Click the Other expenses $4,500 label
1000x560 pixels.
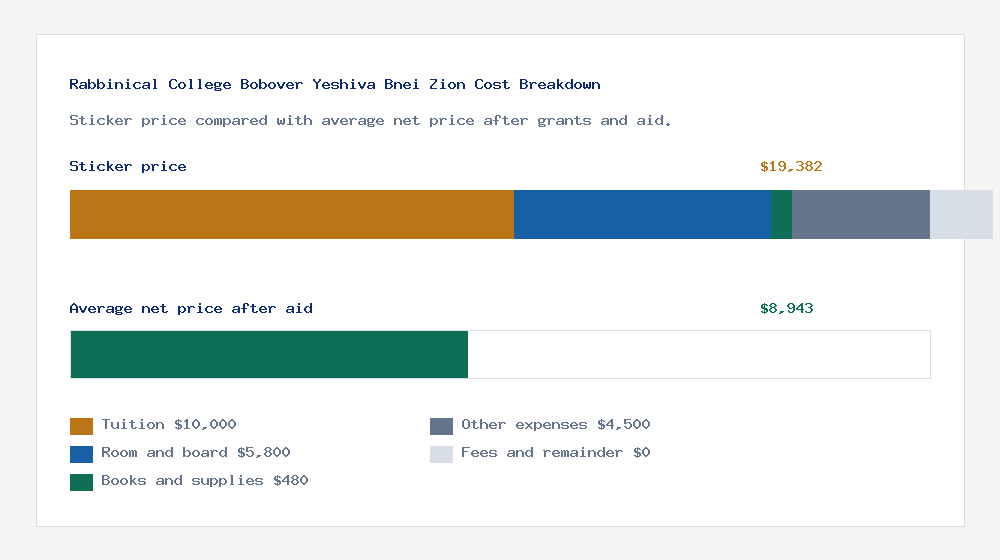click(x=555, y=425)
